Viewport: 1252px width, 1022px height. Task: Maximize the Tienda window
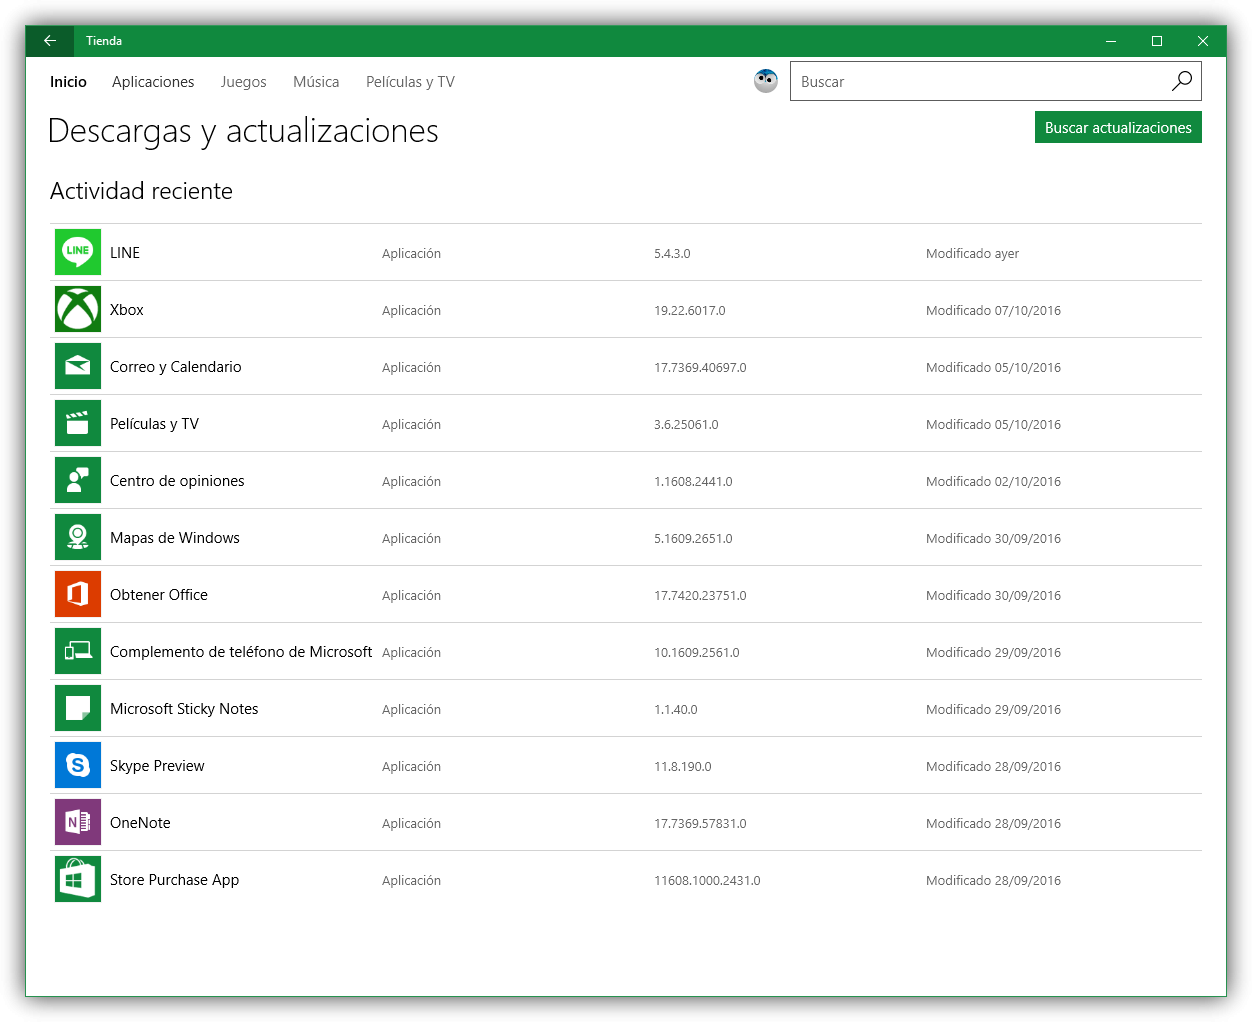(1157, 41)
